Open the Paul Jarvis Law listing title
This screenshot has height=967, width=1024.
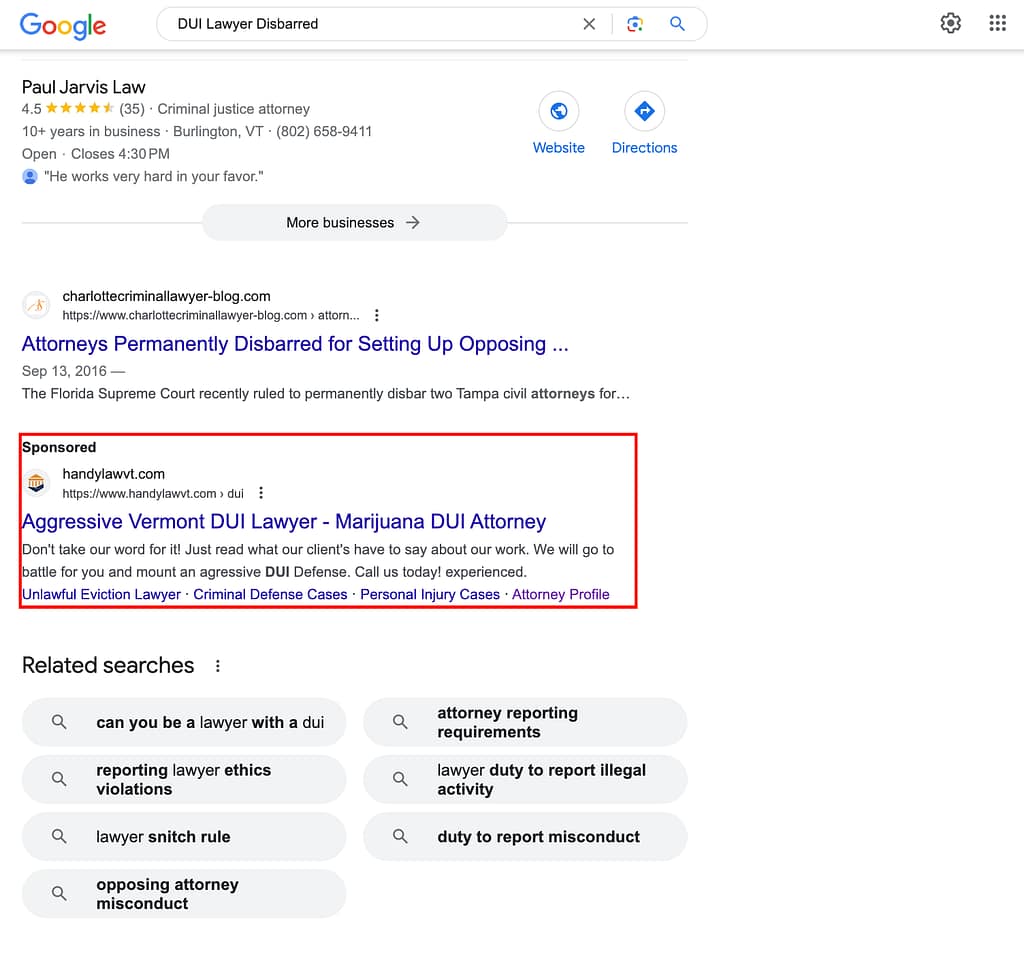tap(84, 87)
